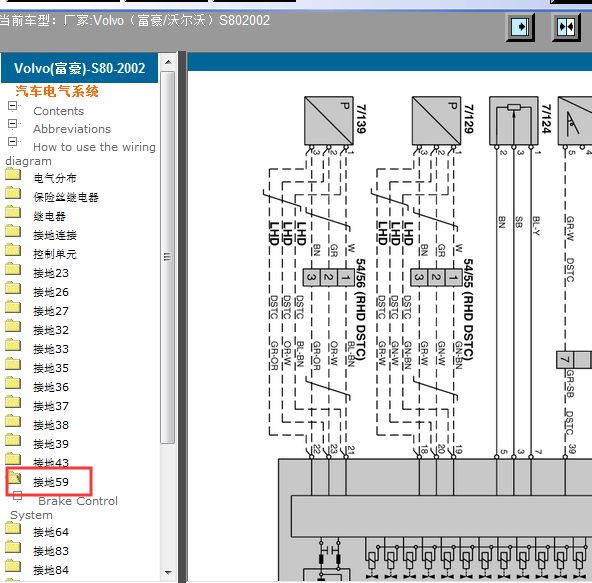
Task: Open the 接地连接 folder icon
Action: pyautogui.click(x=13, y=231)
